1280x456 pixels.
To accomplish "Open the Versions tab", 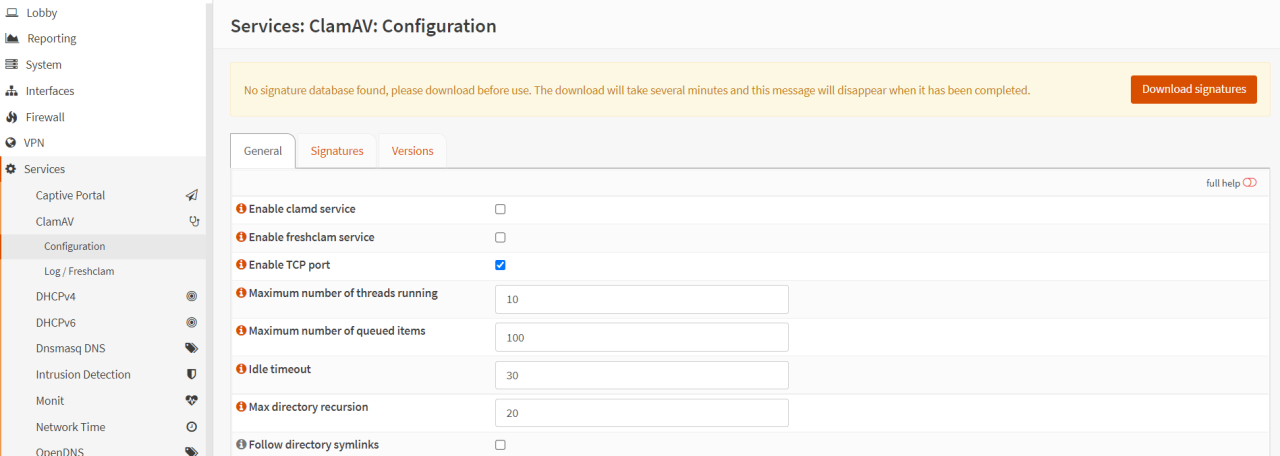I will 412,151.
